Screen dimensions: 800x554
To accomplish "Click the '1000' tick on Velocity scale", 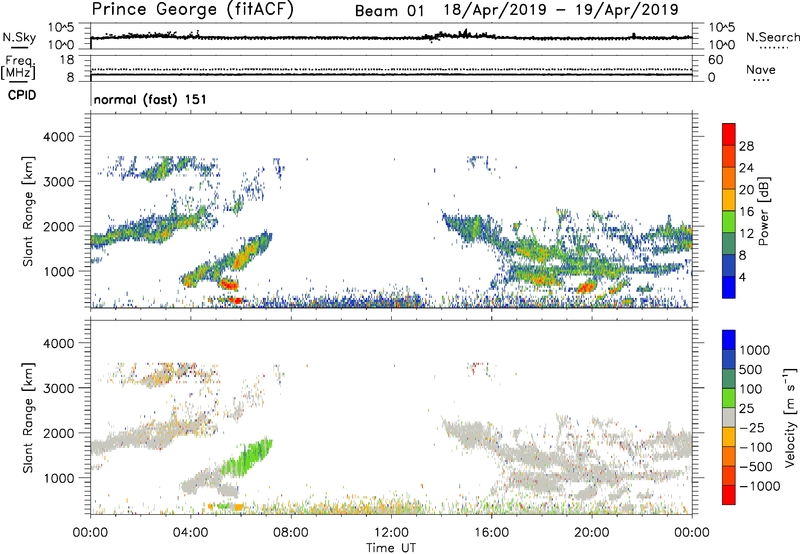I will (754, 350).
